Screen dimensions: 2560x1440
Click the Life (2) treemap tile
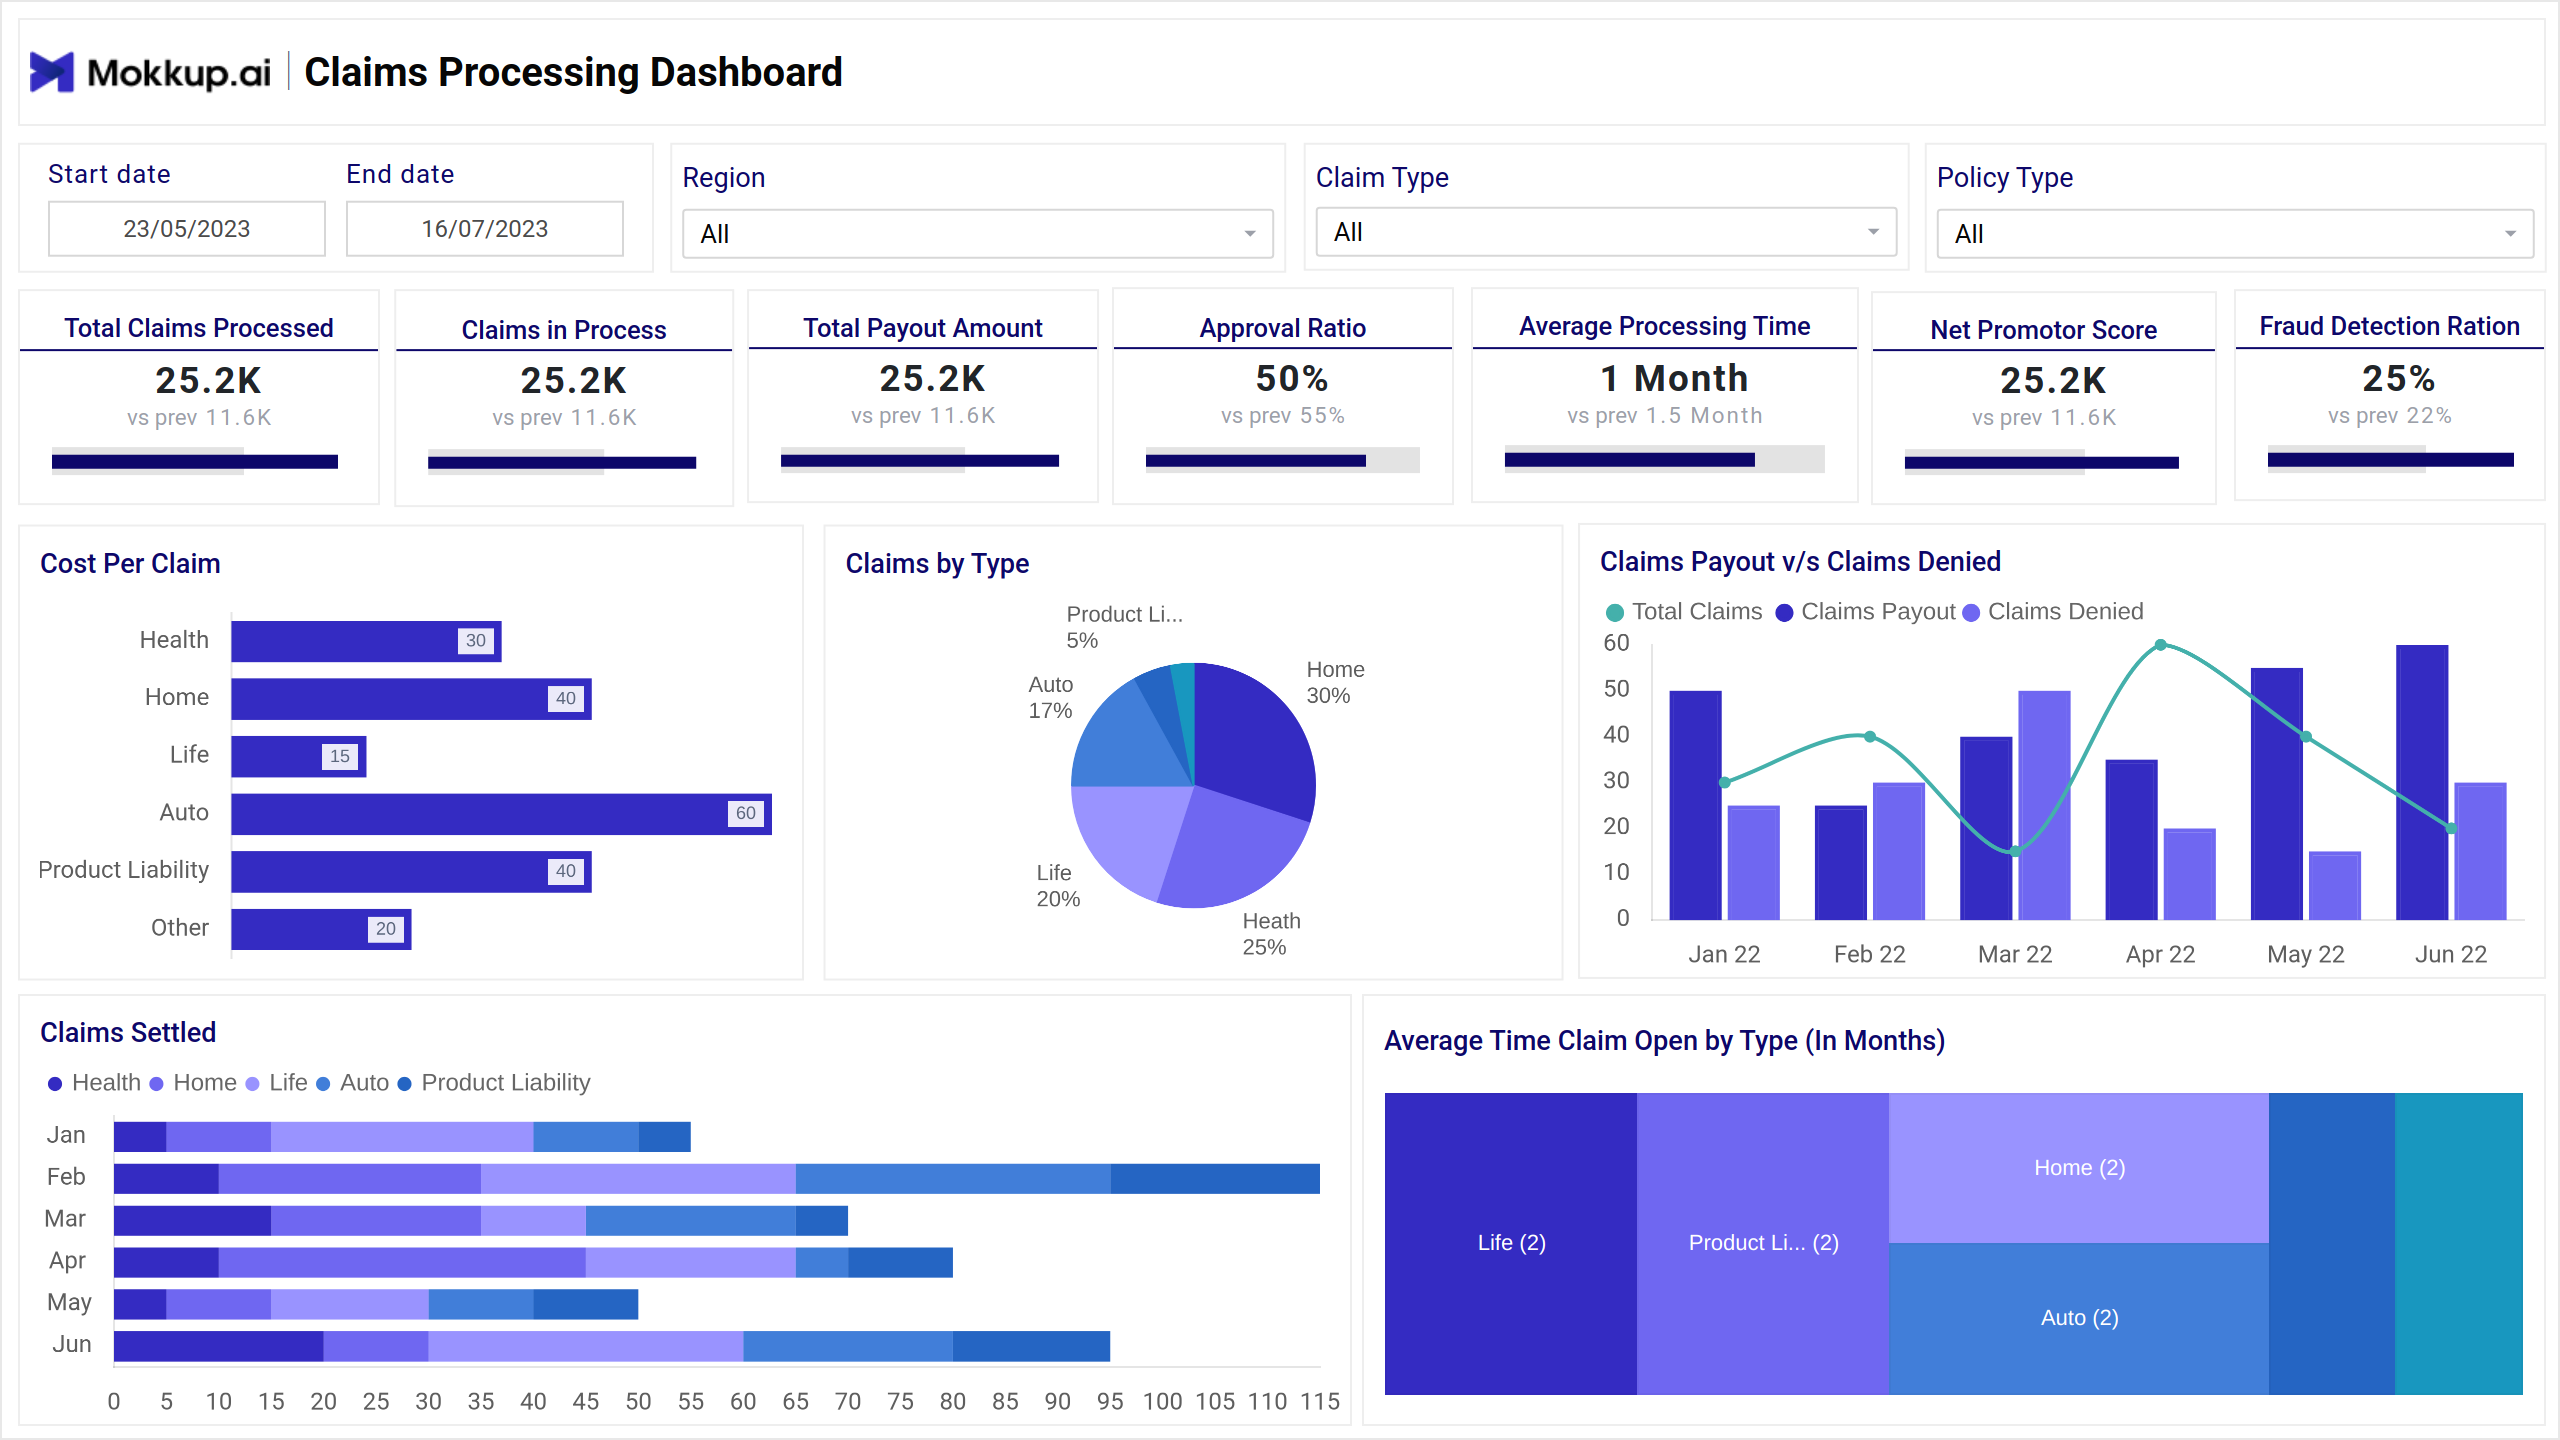(1511, 1244)
